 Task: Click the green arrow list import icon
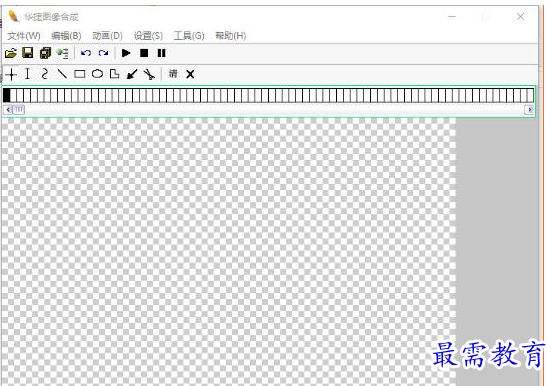63,53
